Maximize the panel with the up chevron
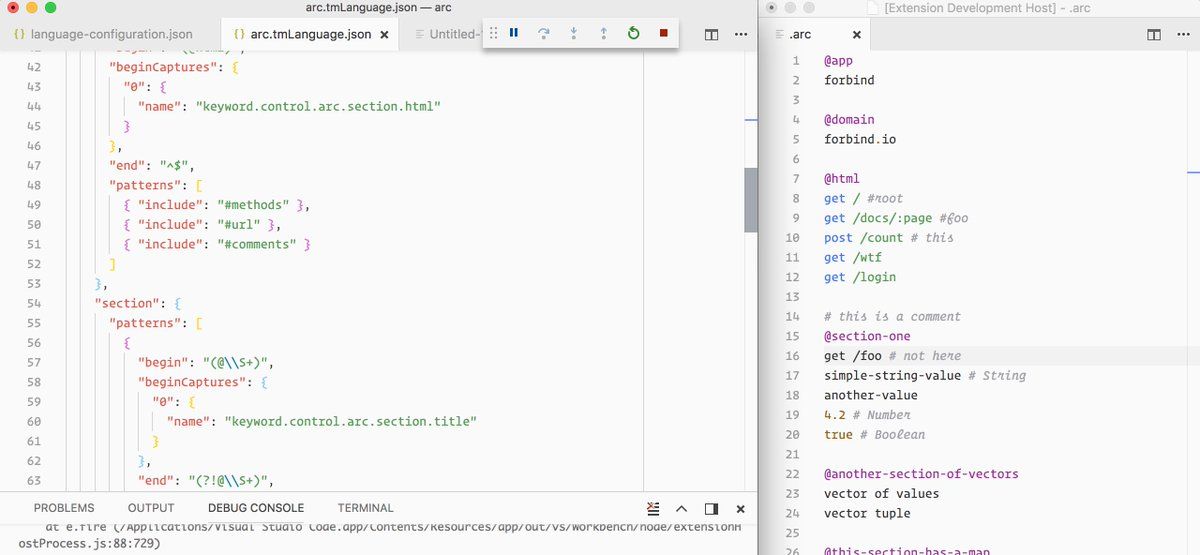The image size is (1200, 555). [682, 508]
